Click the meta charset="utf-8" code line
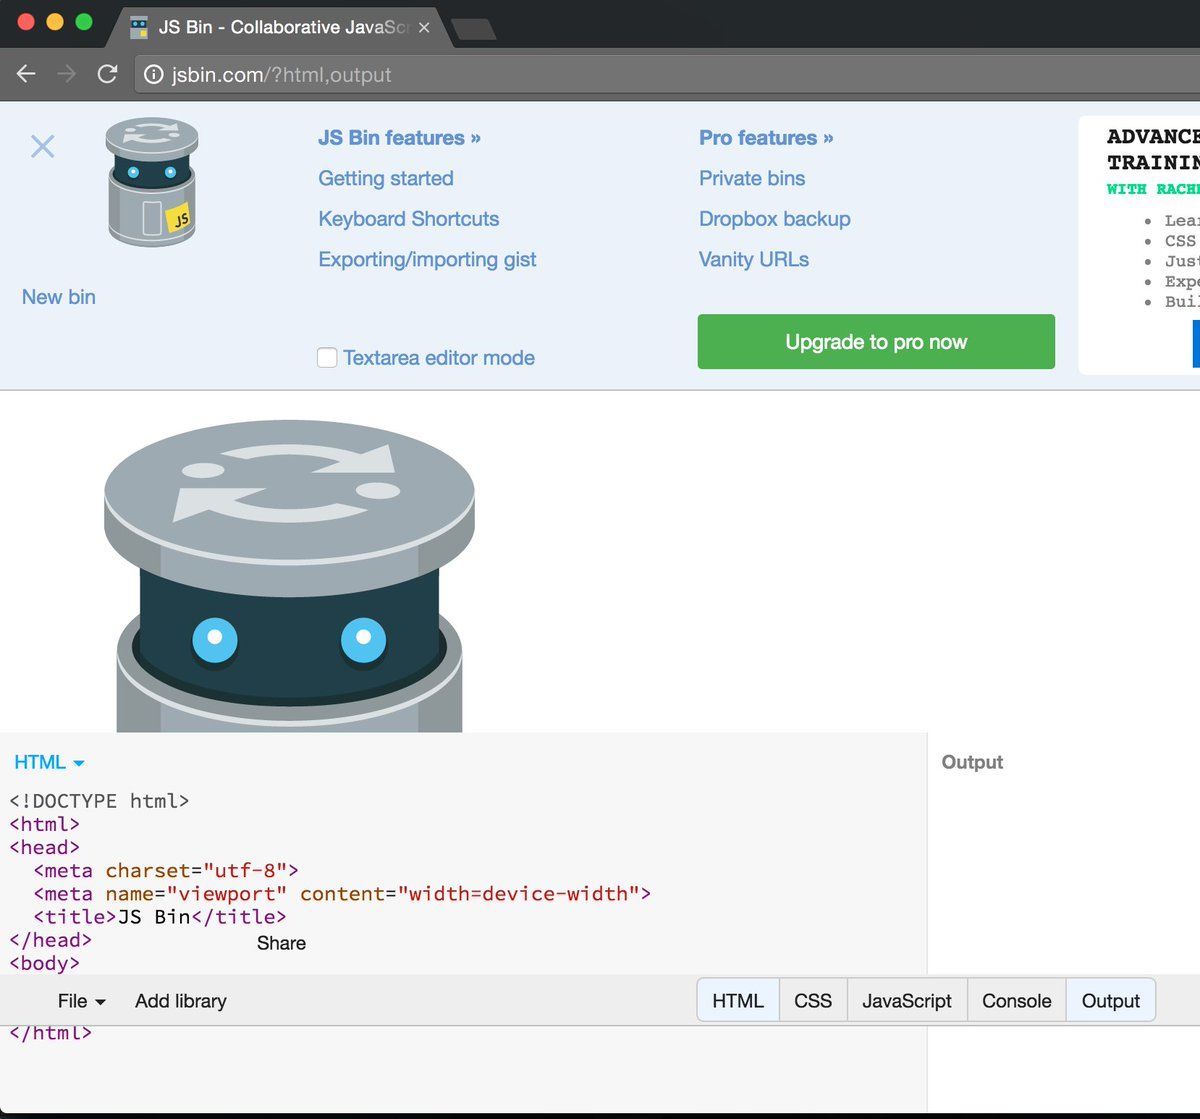This screenshot has height=1119, width=1200. (x=166, y=870)
